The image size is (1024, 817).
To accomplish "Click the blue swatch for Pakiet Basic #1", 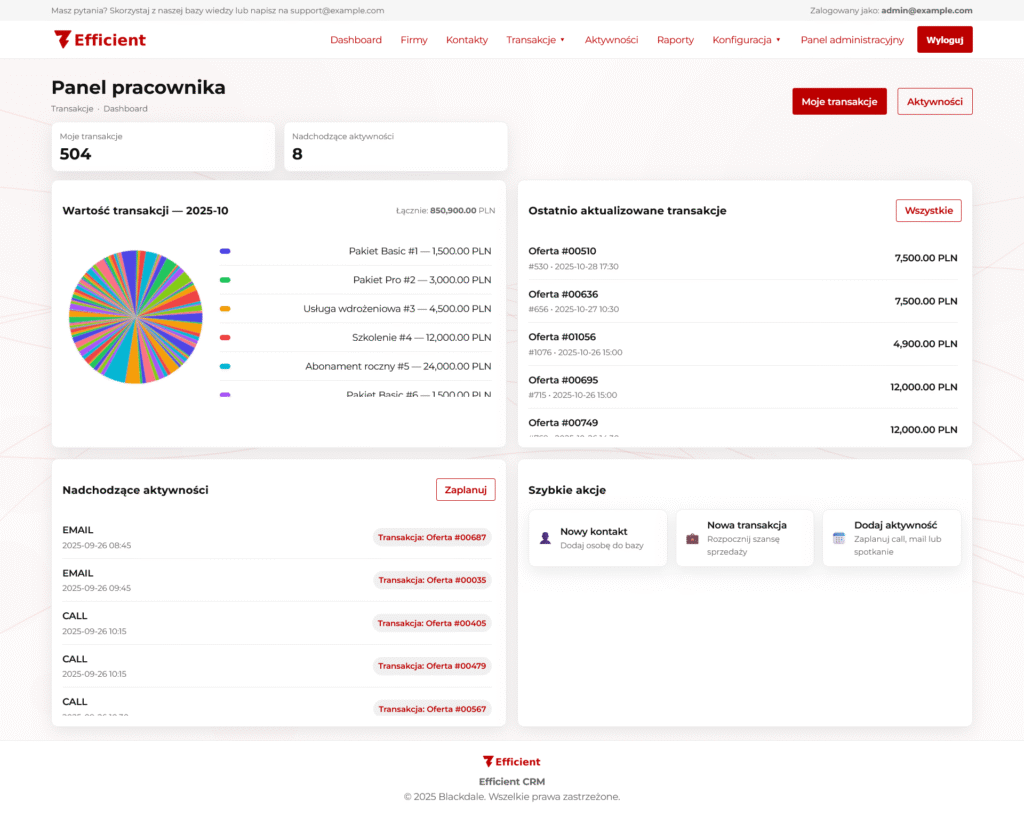I will pos(225,252).
